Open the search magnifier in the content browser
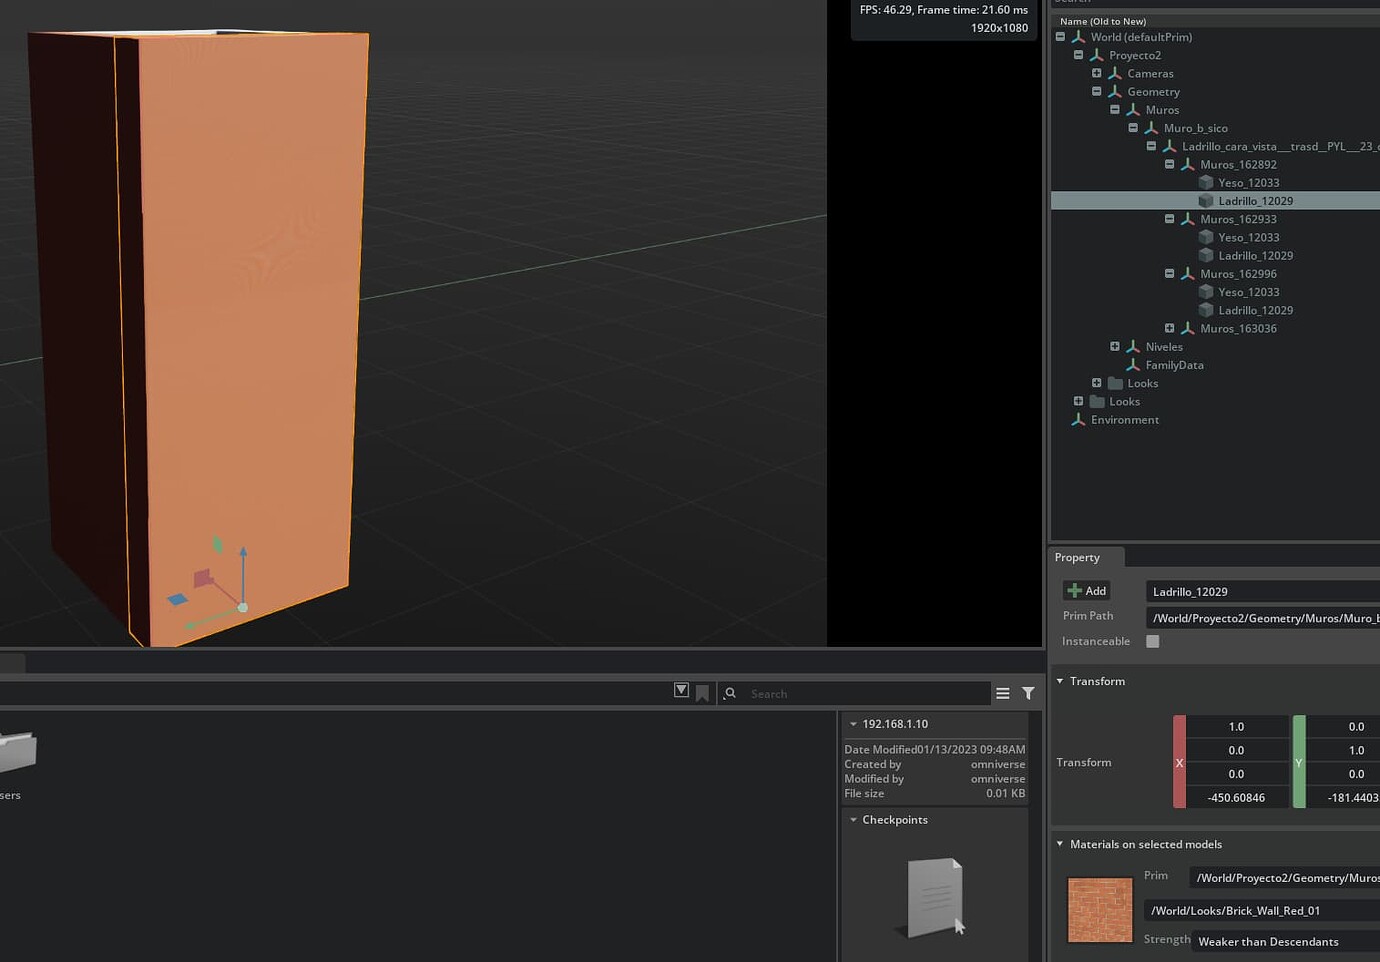The width and height of the screenshot is (1380, 962). click(x=730, y=693)
